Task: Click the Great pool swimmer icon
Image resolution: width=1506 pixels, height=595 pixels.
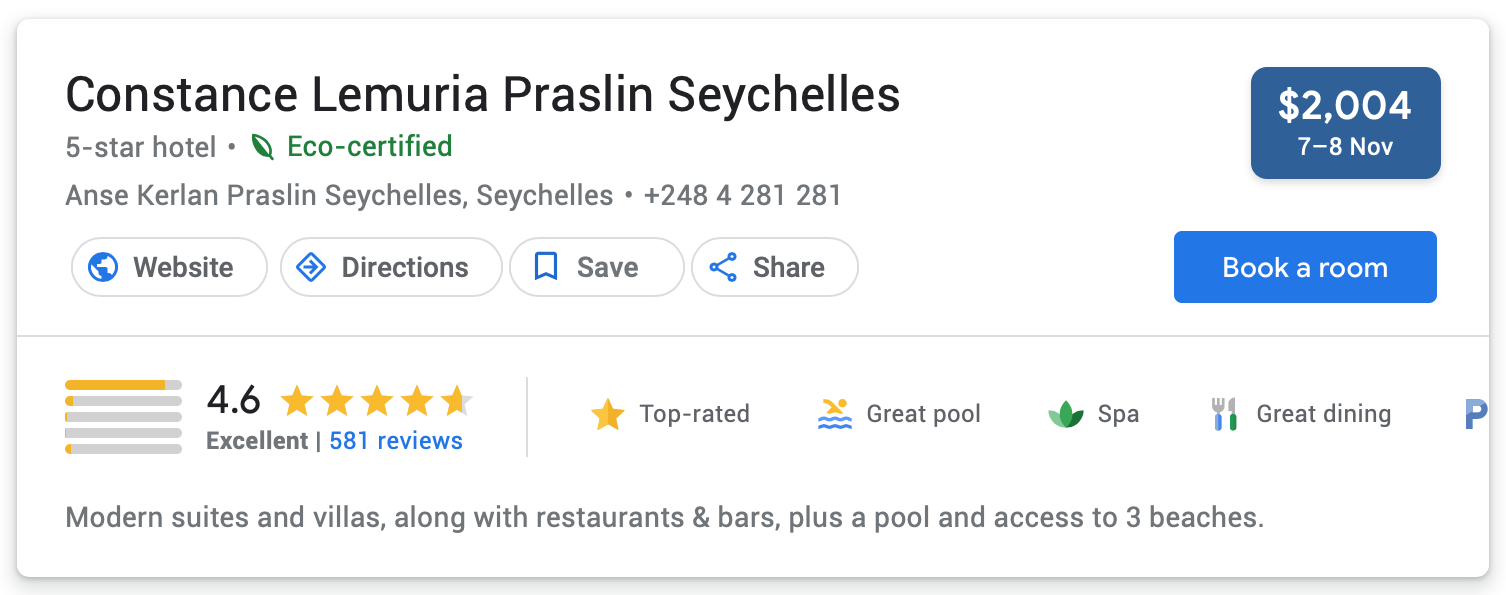Action: pos(834,414)
